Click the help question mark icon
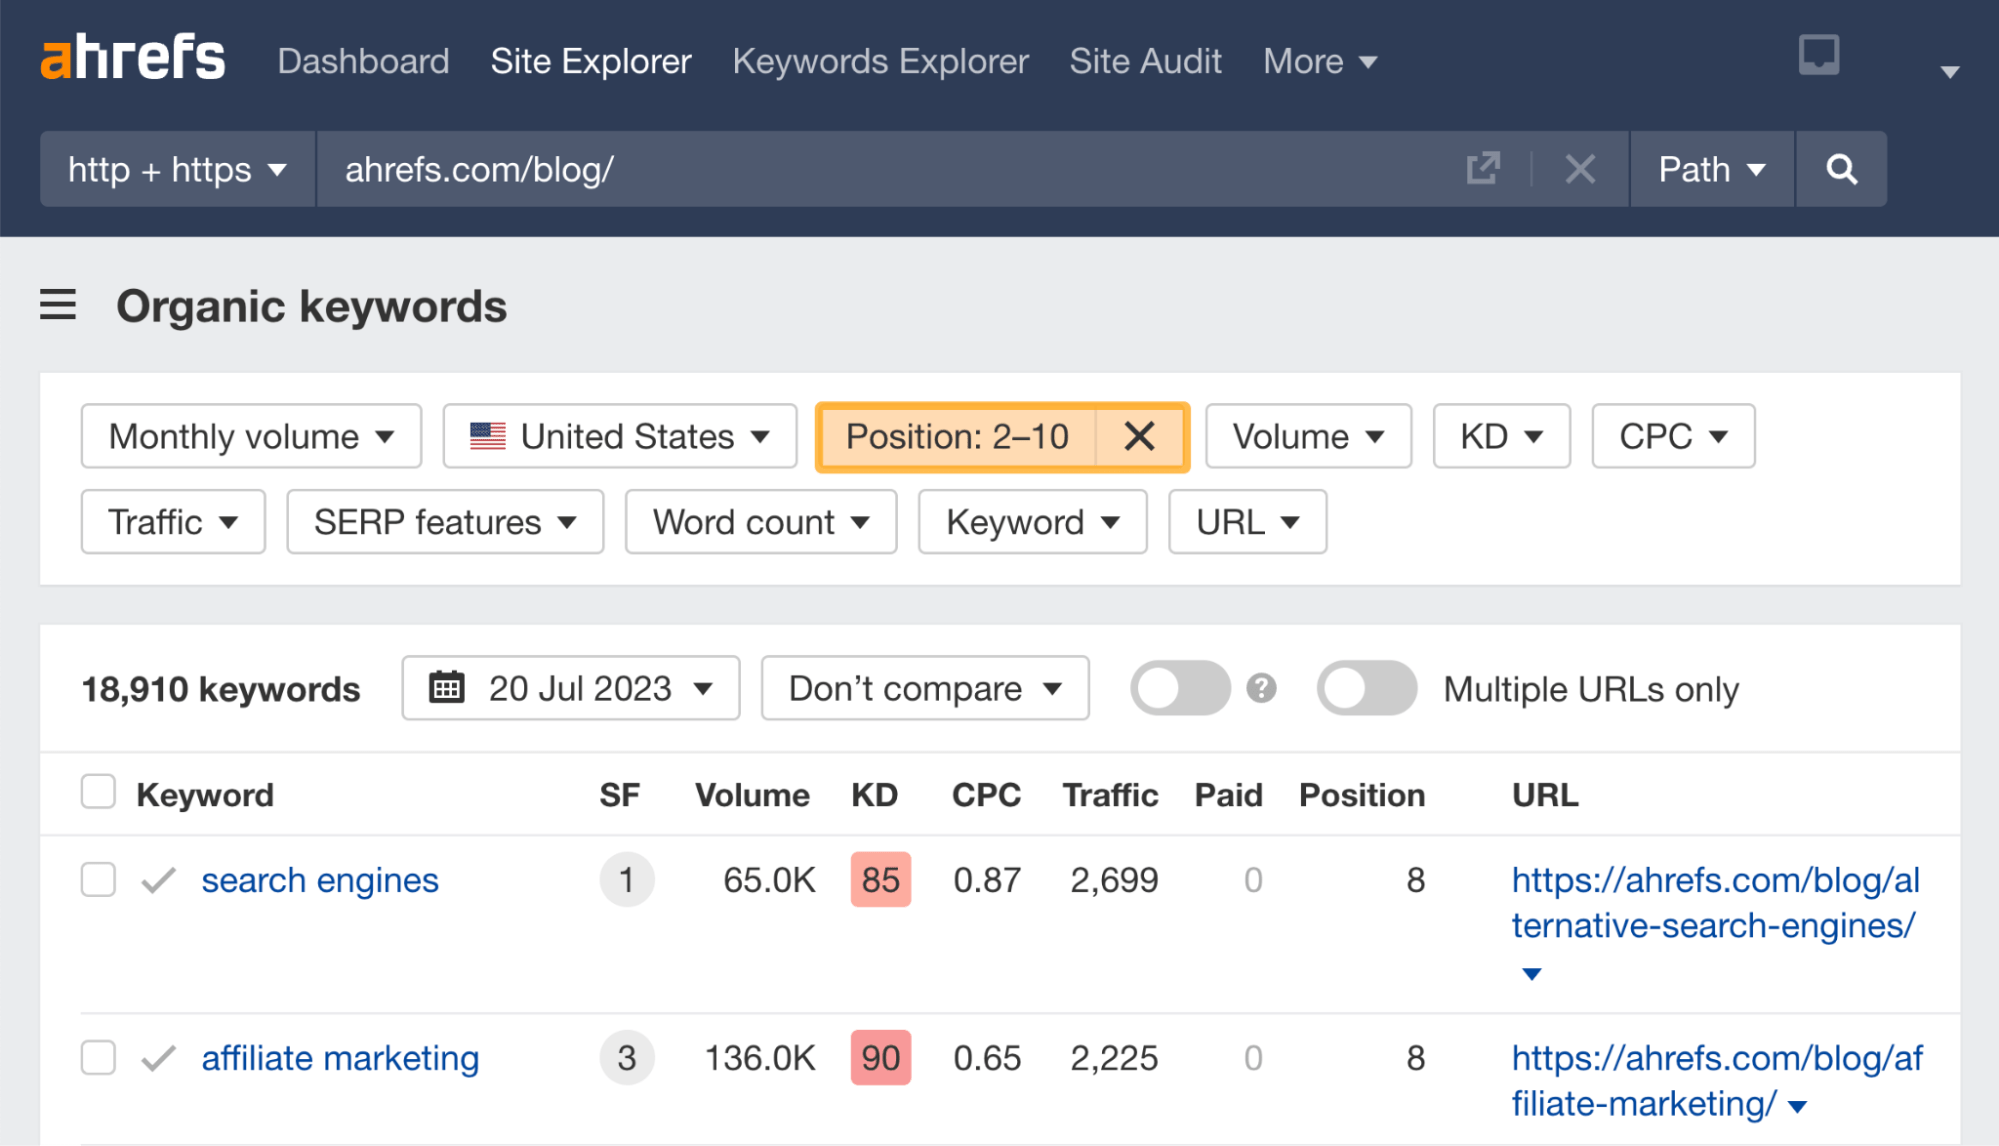This screenshot has width=1999, height=1146. (1261, 688)
